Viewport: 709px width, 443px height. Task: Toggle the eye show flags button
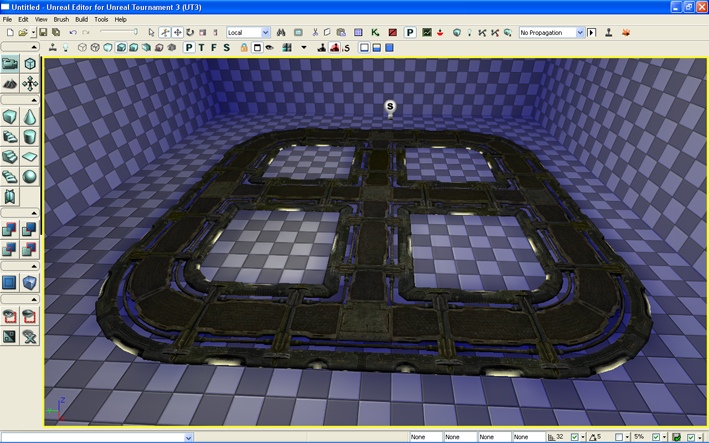point(270,47)
